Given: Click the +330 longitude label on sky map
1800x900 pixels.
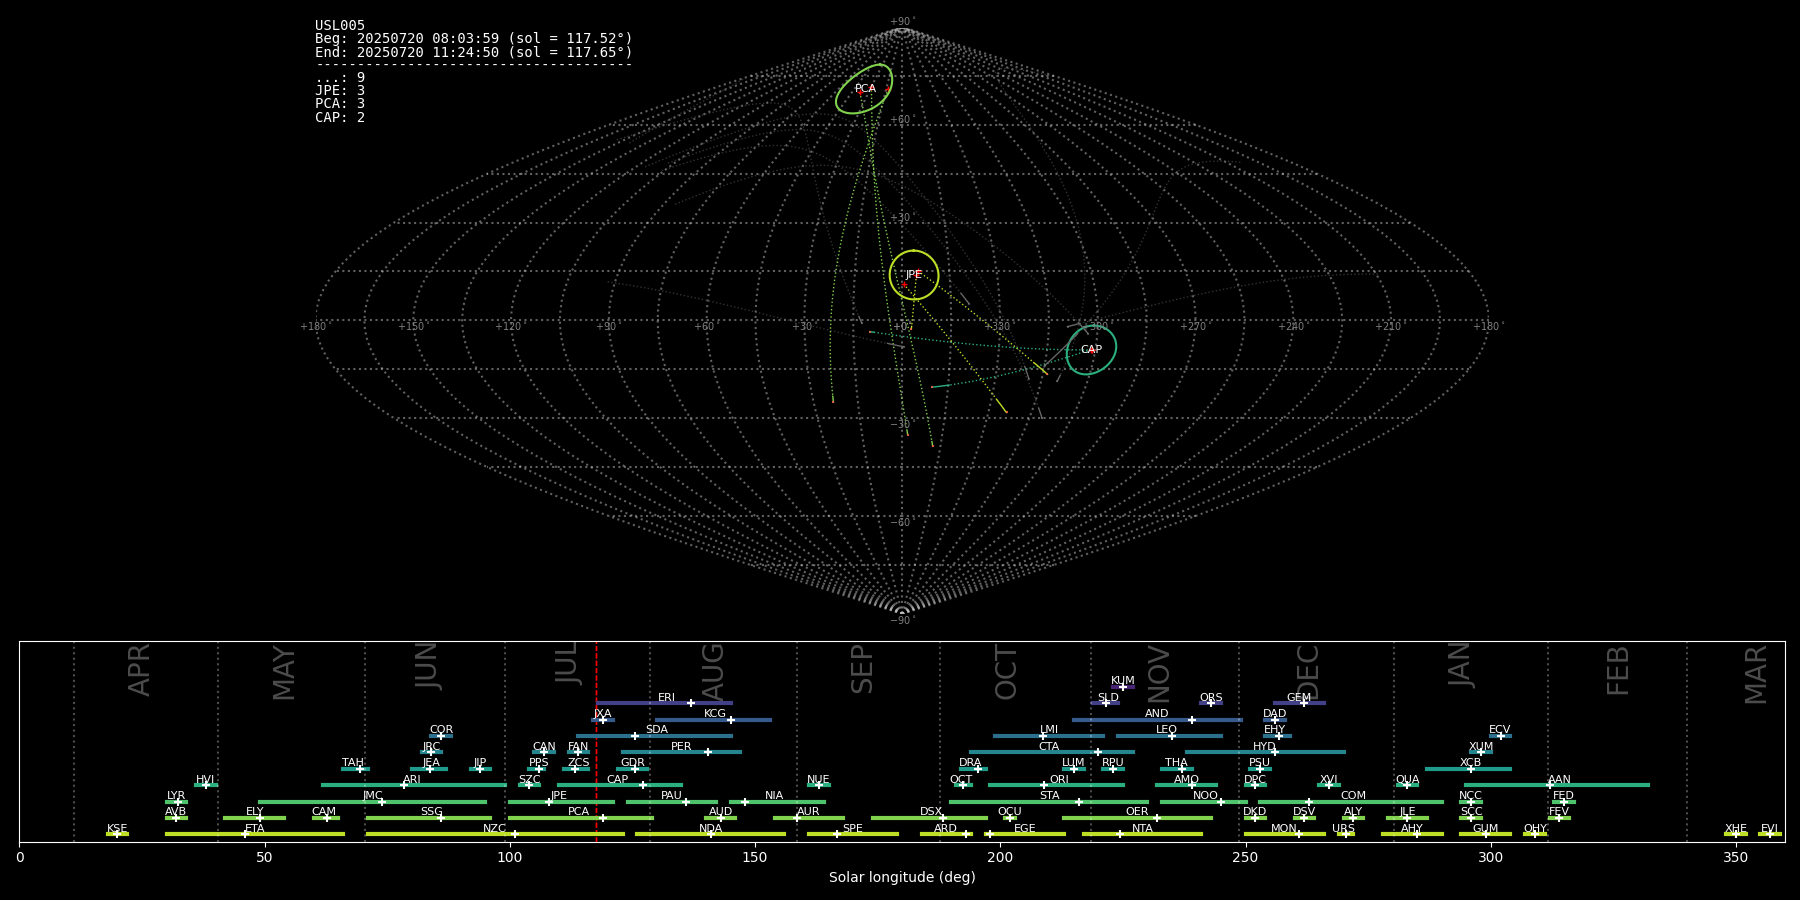Looking at the screenshot, I should 997,326.
